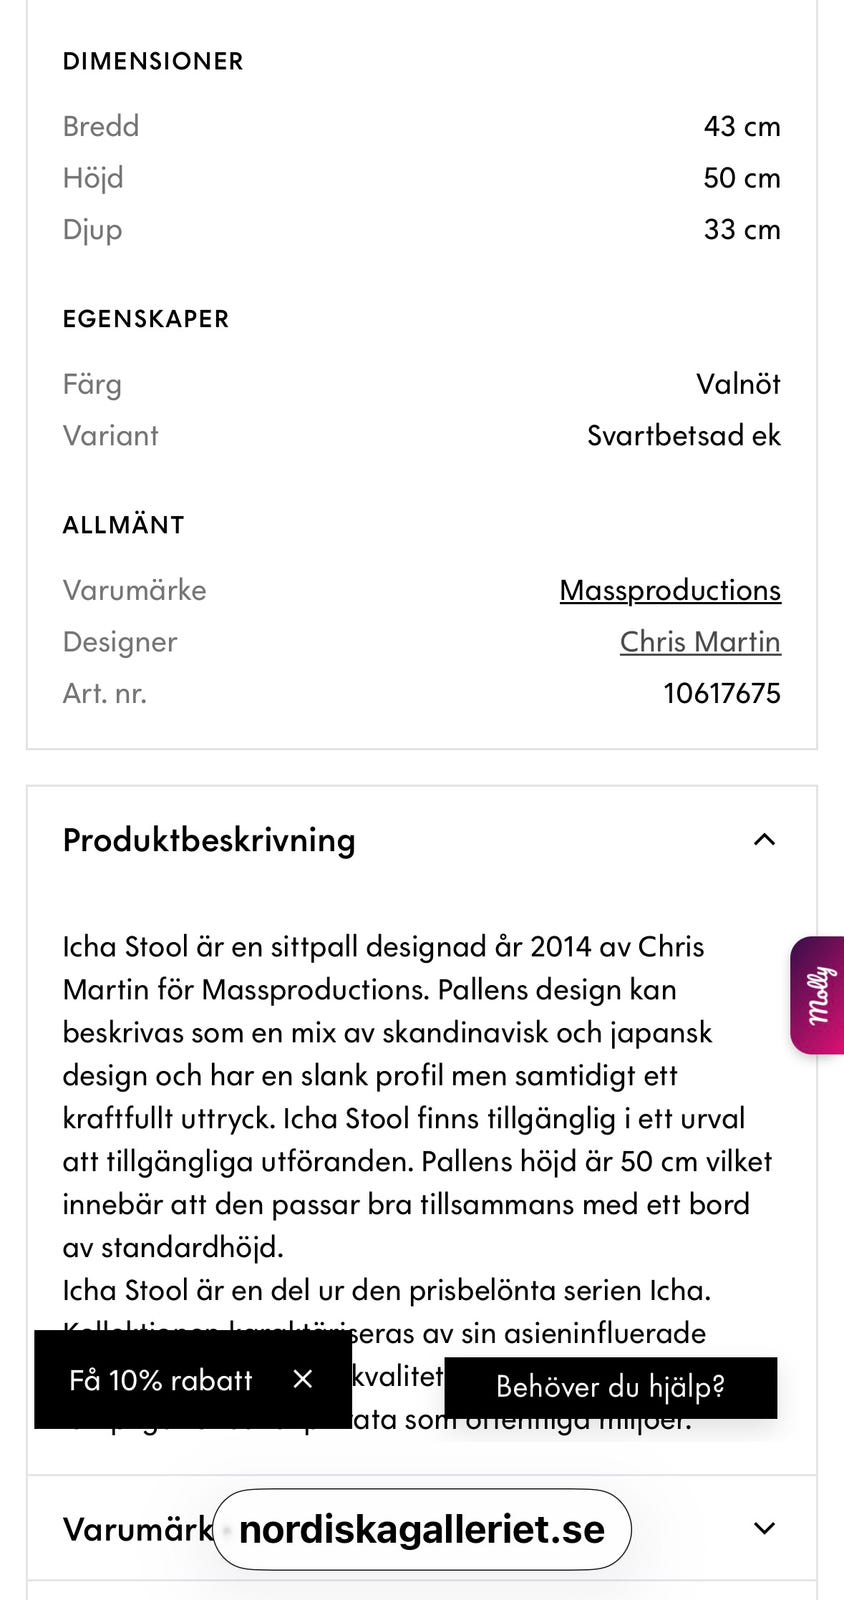Tap the nordiskagalleriet.se address pill
The height and width of the screenshot is (1600, 844).
click(422, 1529)
